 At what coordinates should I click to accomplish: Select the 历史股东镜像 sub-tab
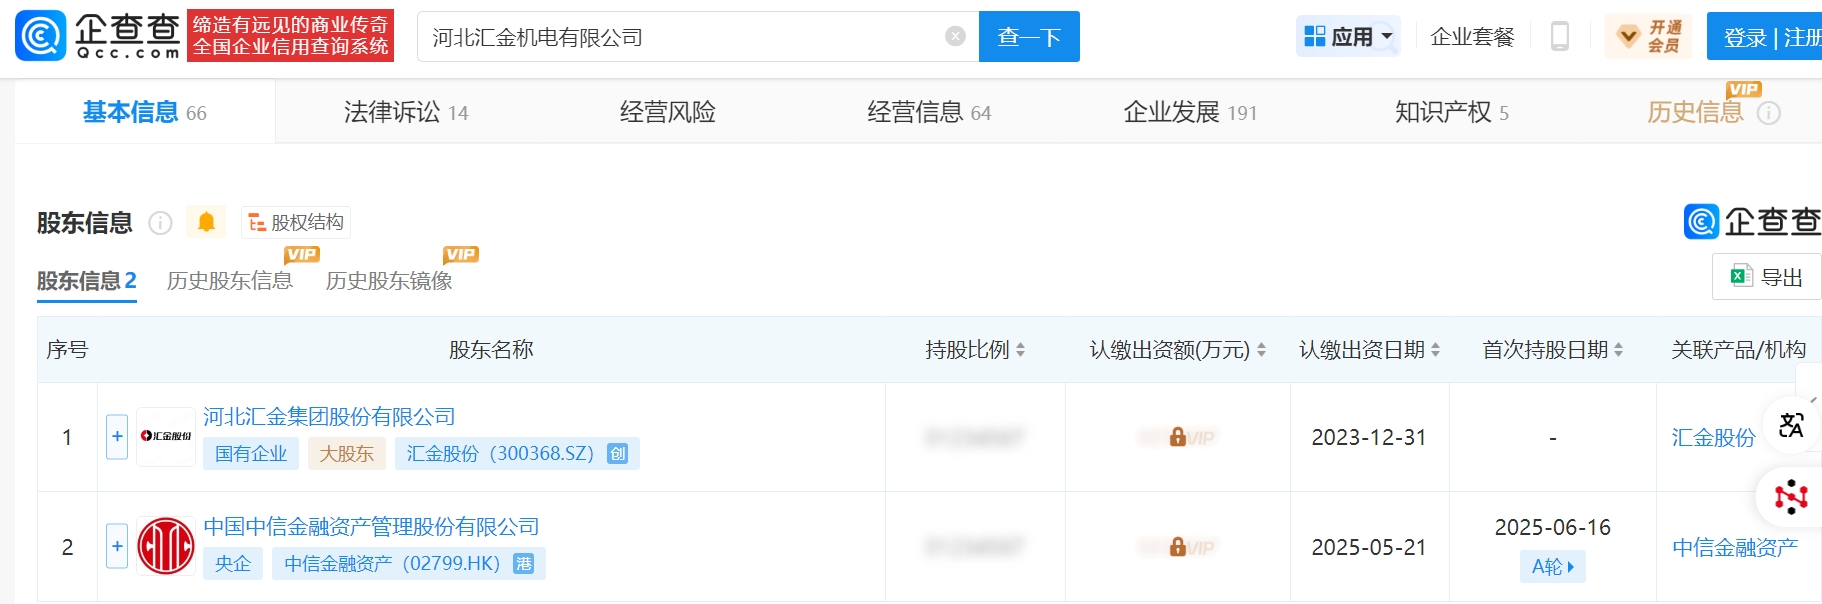click(x=389, y=281)
